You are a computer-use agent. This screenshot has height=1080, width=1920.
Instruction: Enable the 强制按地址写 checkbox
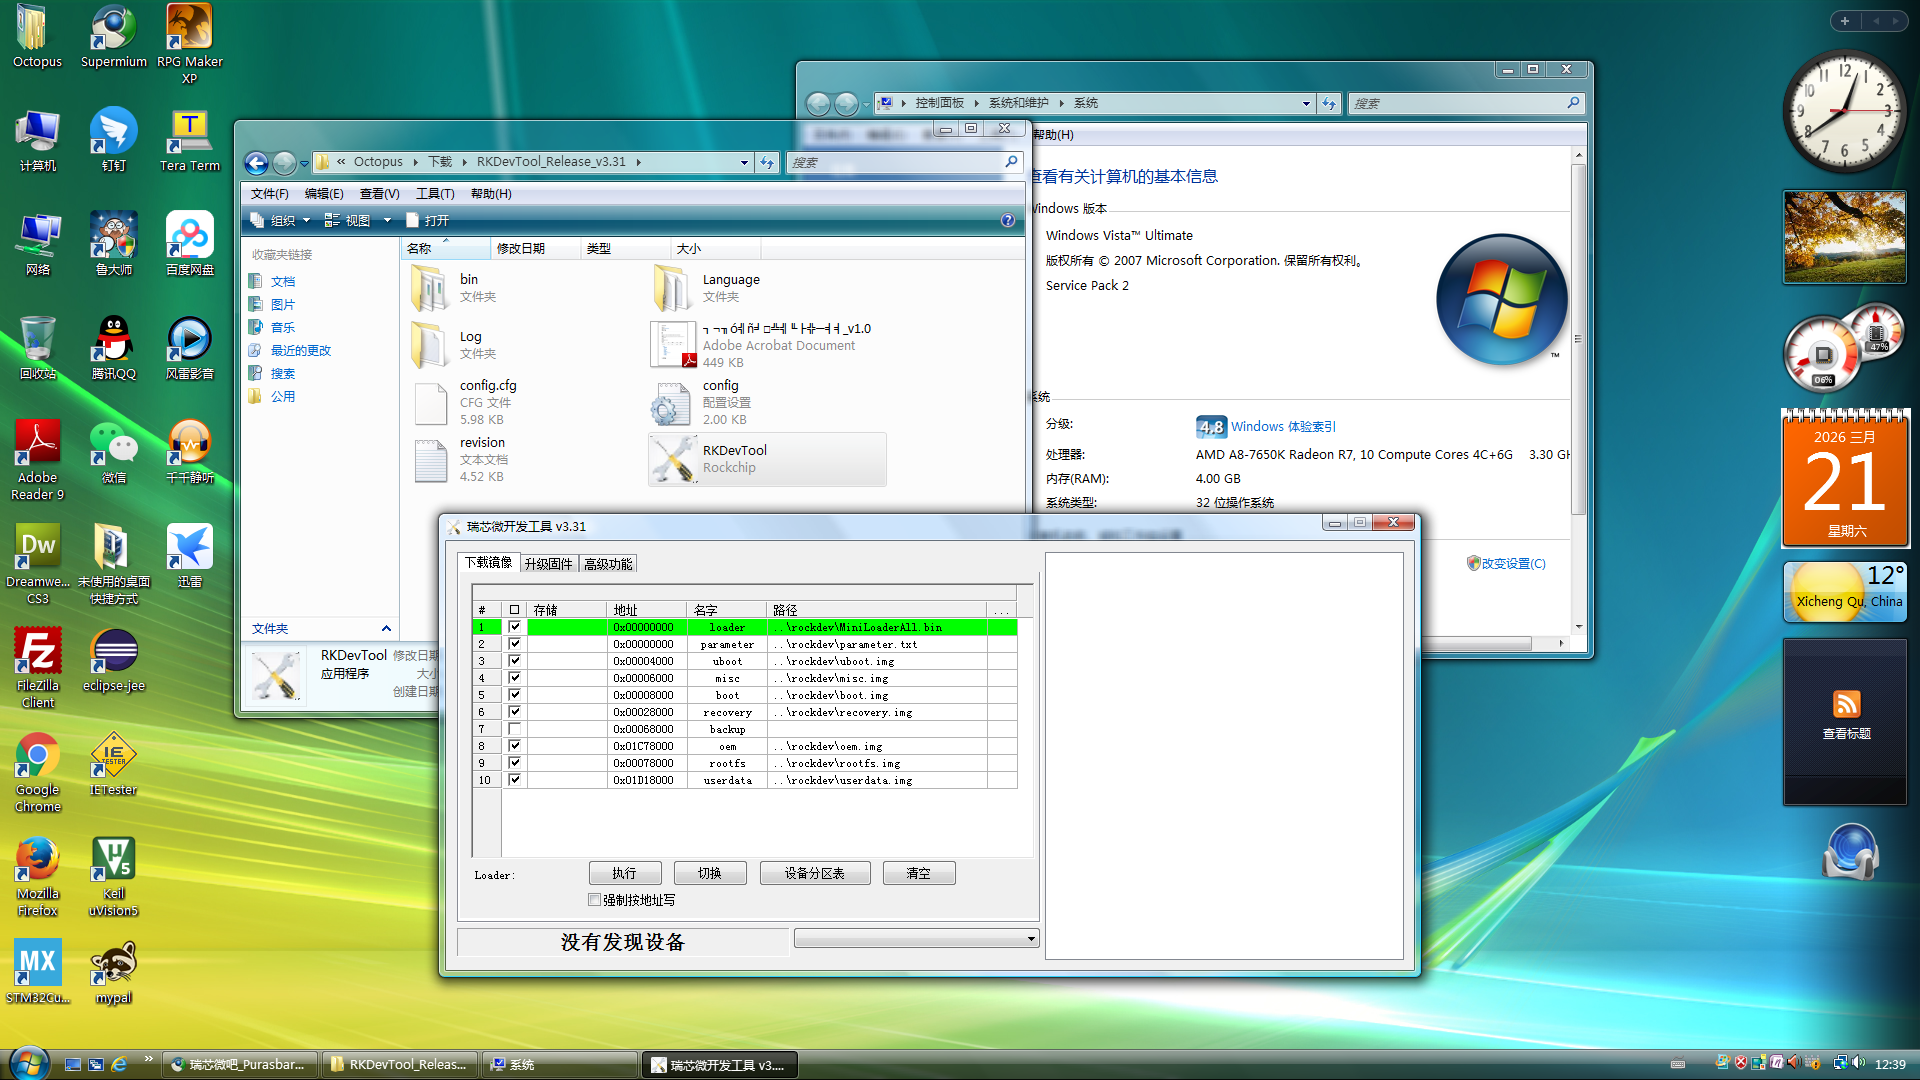(595, 900)
